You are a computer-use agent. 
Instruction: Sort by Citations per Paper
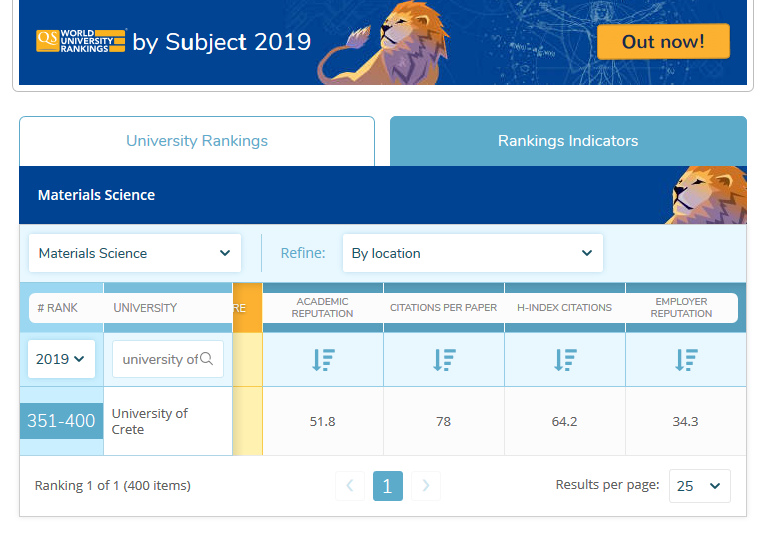click(x=444, y=360)
